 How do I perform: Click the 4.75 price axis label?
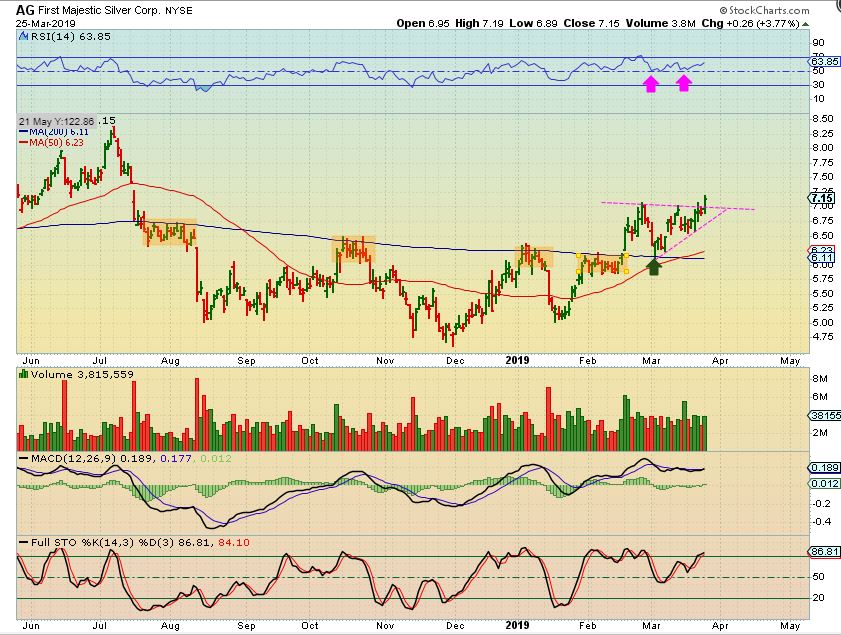[x=823, y=336]
